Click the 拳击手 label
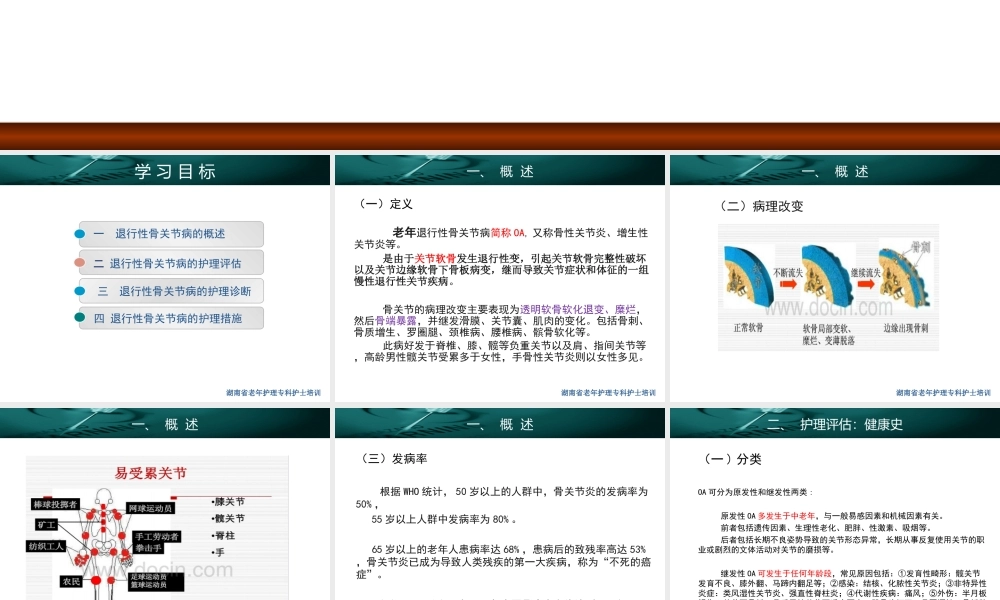1000x600 pixels. point(148,548)
